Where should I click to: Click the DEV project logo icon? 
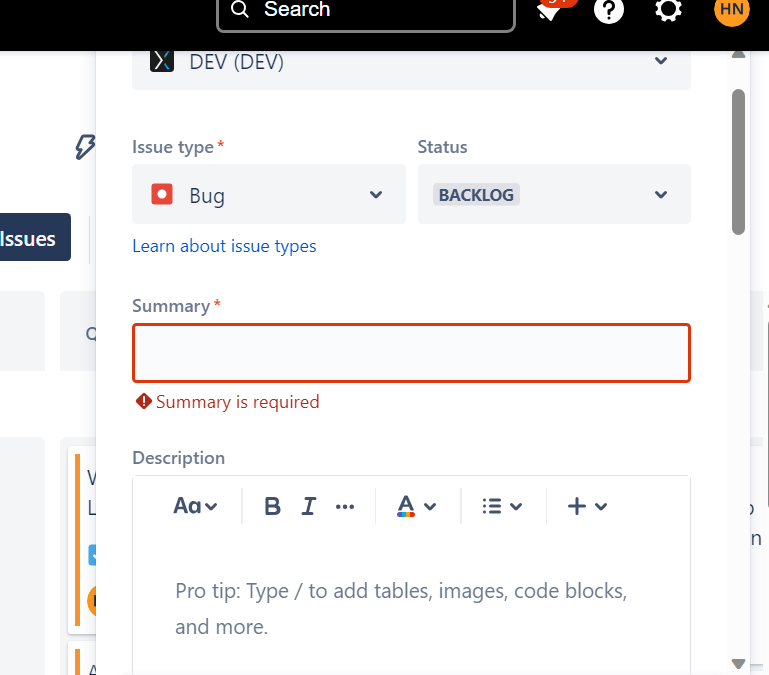162,61
